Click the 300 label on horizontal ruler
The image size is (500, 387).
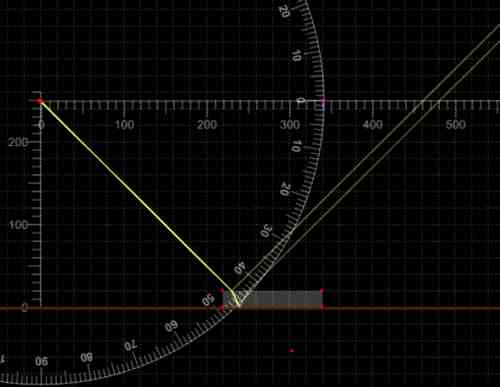click(290, 125)
